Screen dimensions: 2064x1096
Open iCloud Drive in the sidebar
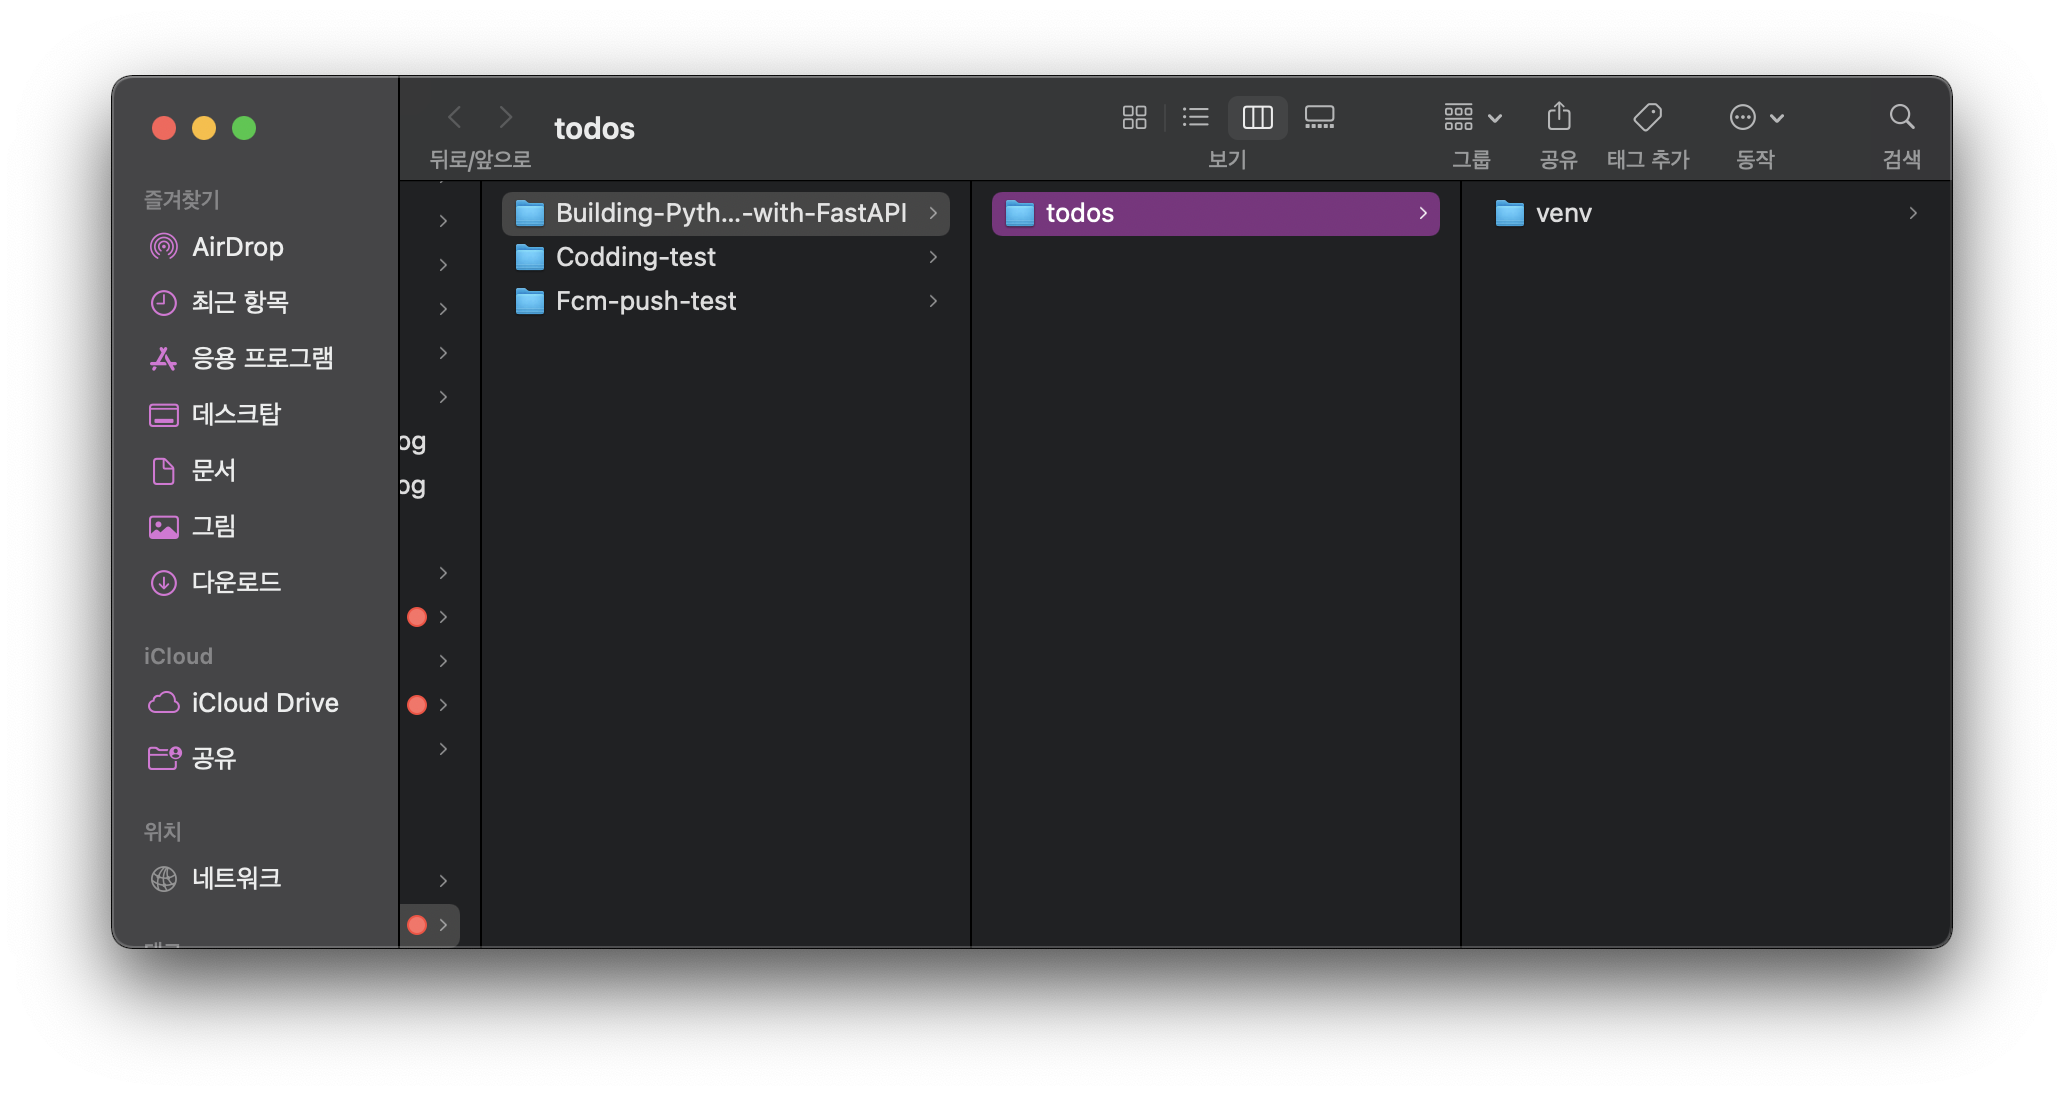coord(264,703)
